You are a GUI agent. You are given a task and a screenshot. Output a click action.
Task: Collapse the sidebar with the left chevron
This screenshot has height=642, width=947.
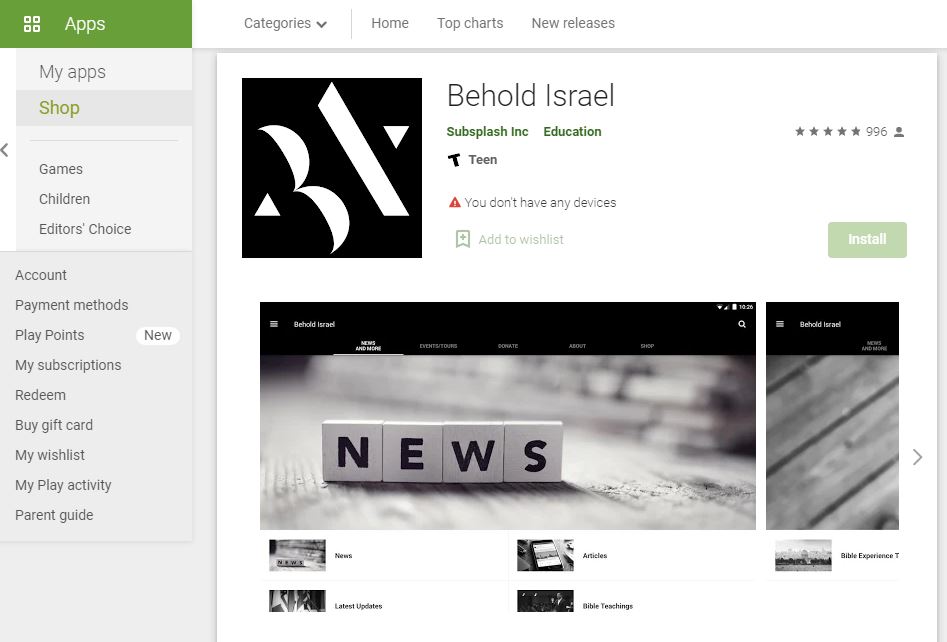pyautogui.click(x=5, y=150)
